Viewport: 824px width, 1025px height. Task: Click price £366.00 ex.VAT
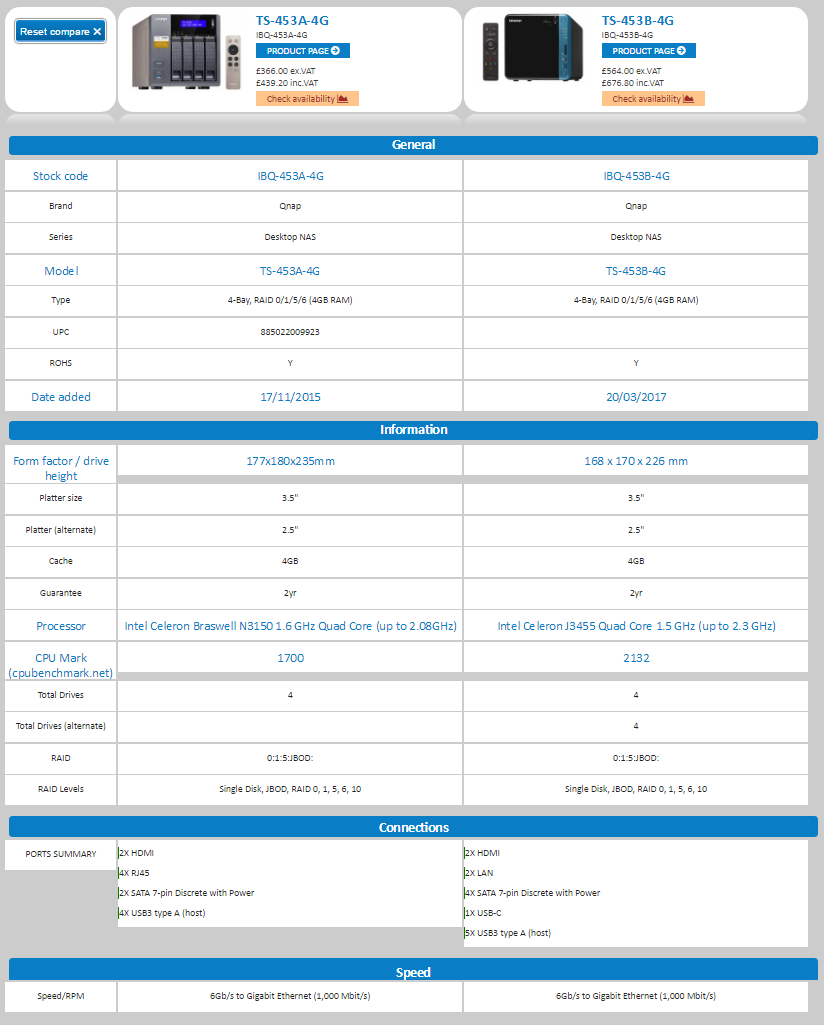(x=286, y=71)
